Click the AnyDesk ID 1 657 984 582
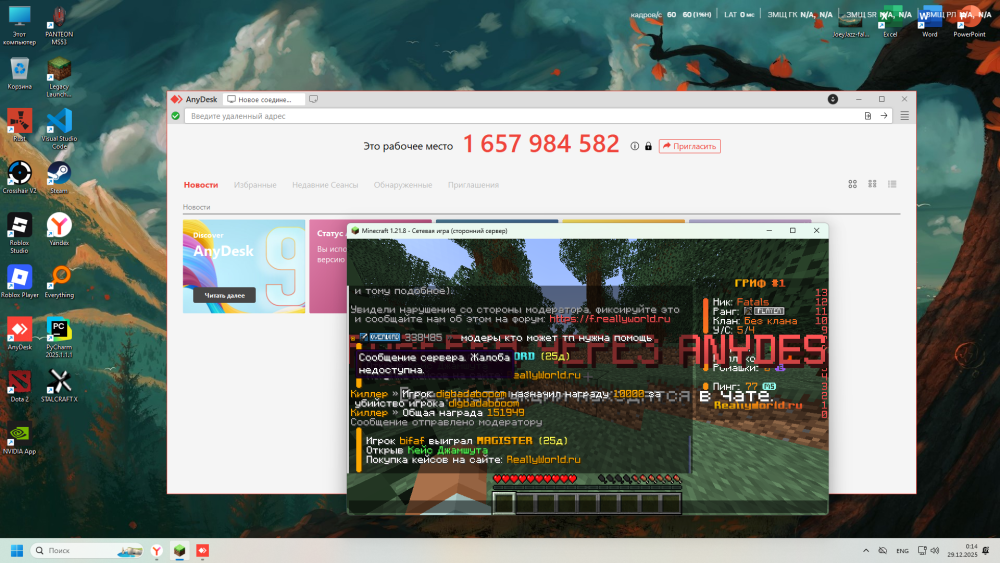1000x563 pixels. [541, 144]
